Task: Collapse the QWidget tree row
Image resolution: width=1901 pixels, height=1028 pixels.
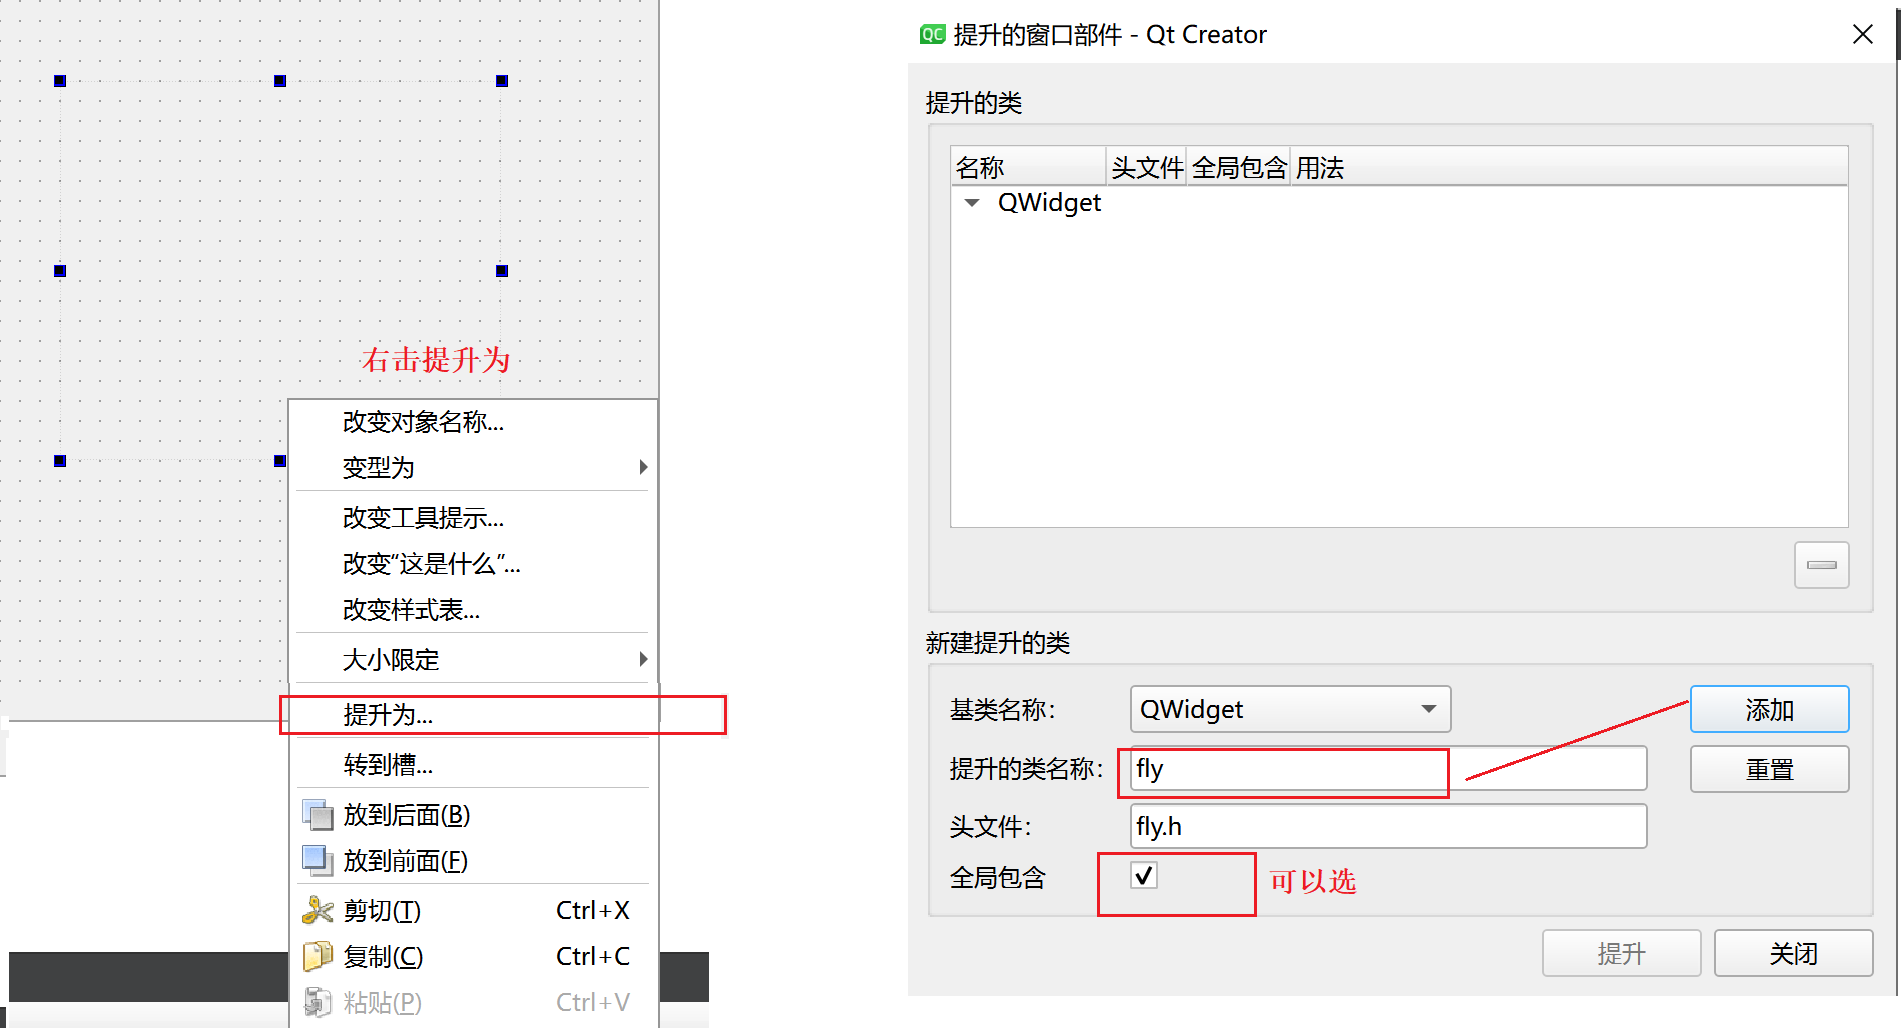Action: 971,203
